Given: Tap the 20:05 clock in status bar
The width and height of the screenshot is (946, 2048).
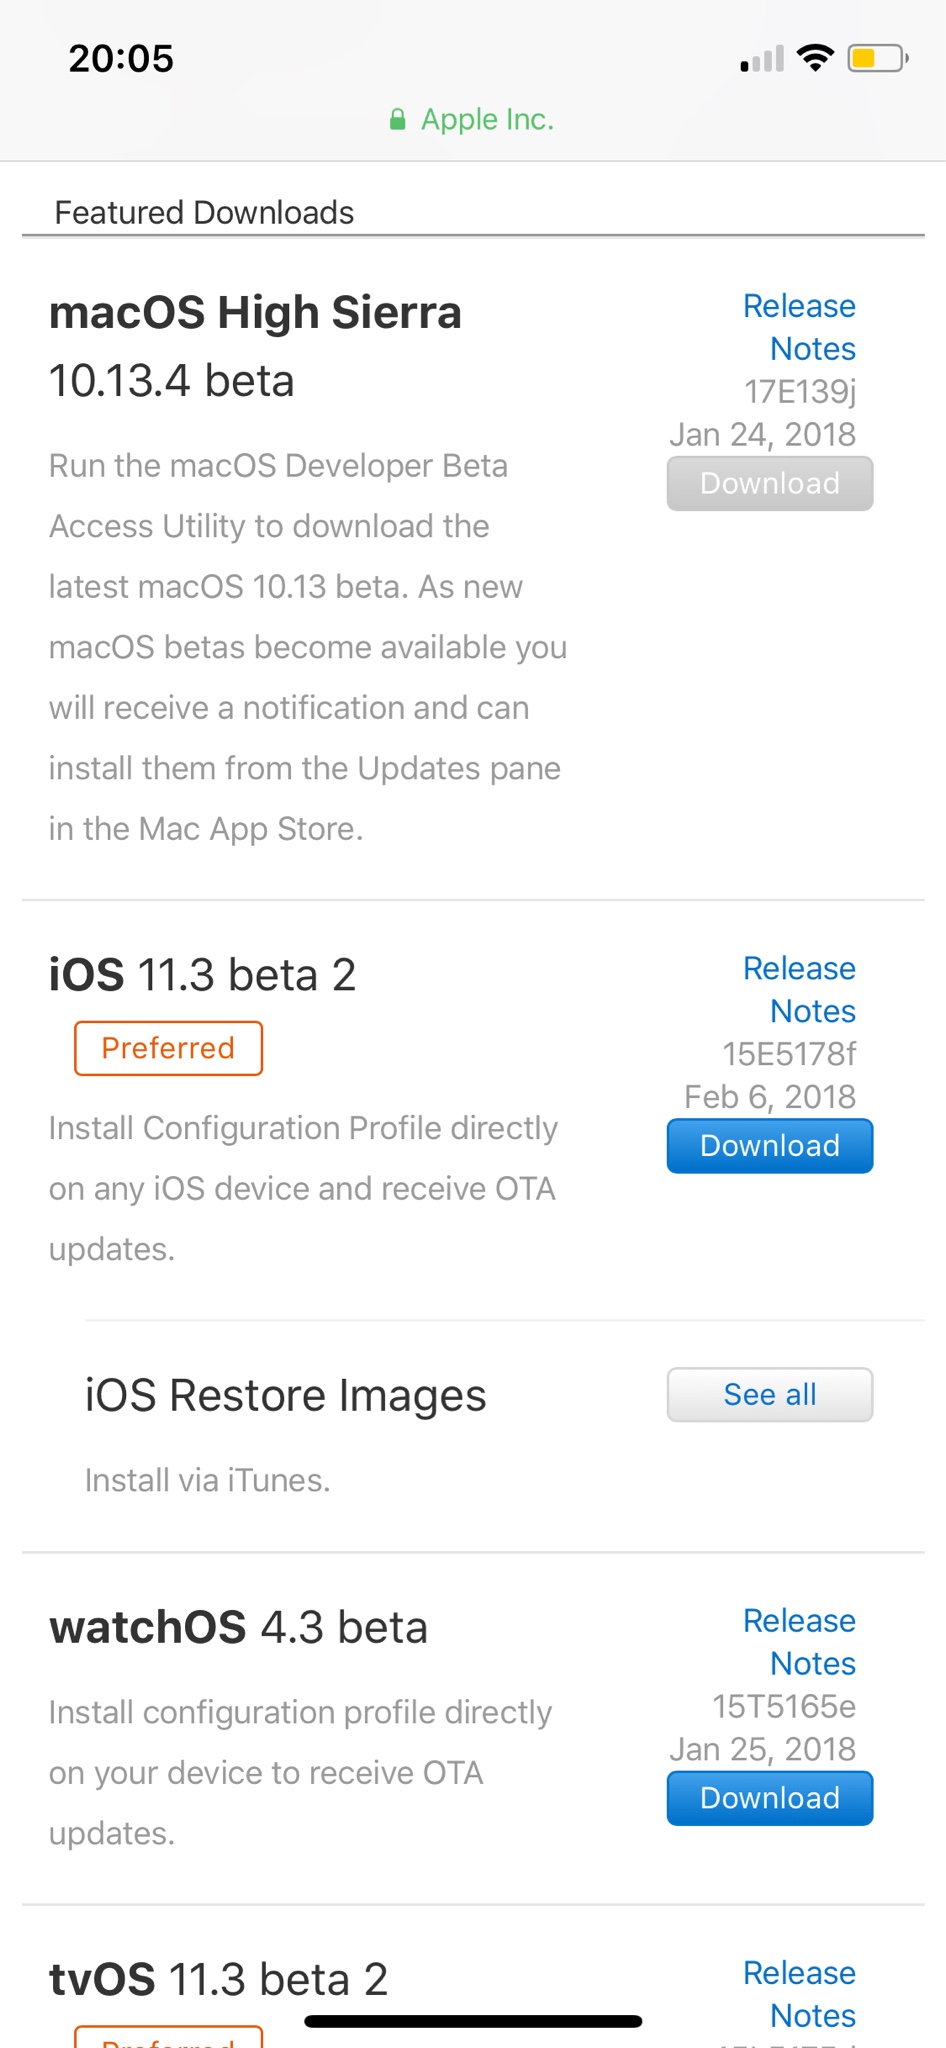Looking at the screenshot, I should (x=121, y=59).
